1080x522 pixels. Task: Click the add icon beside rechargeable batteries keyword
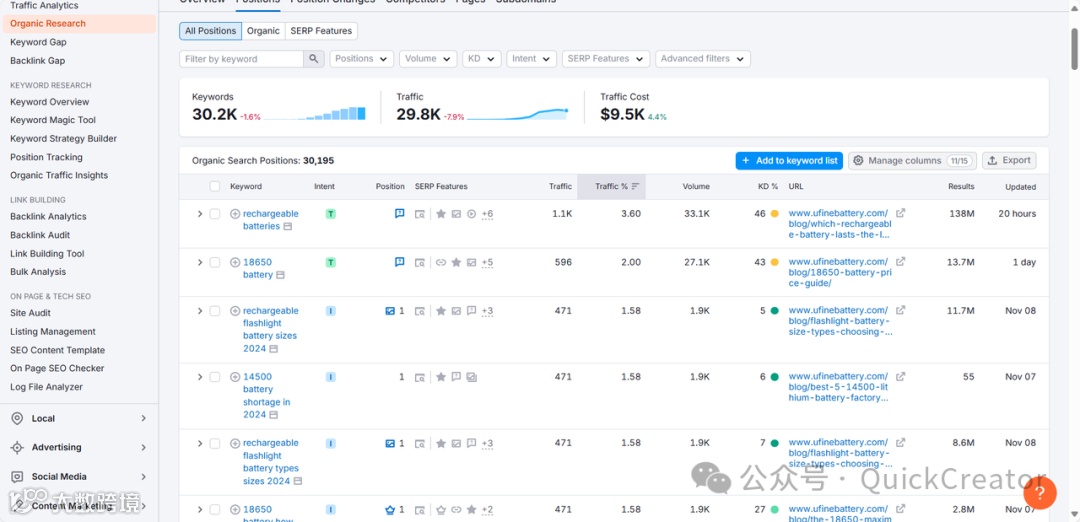point(235,214)
